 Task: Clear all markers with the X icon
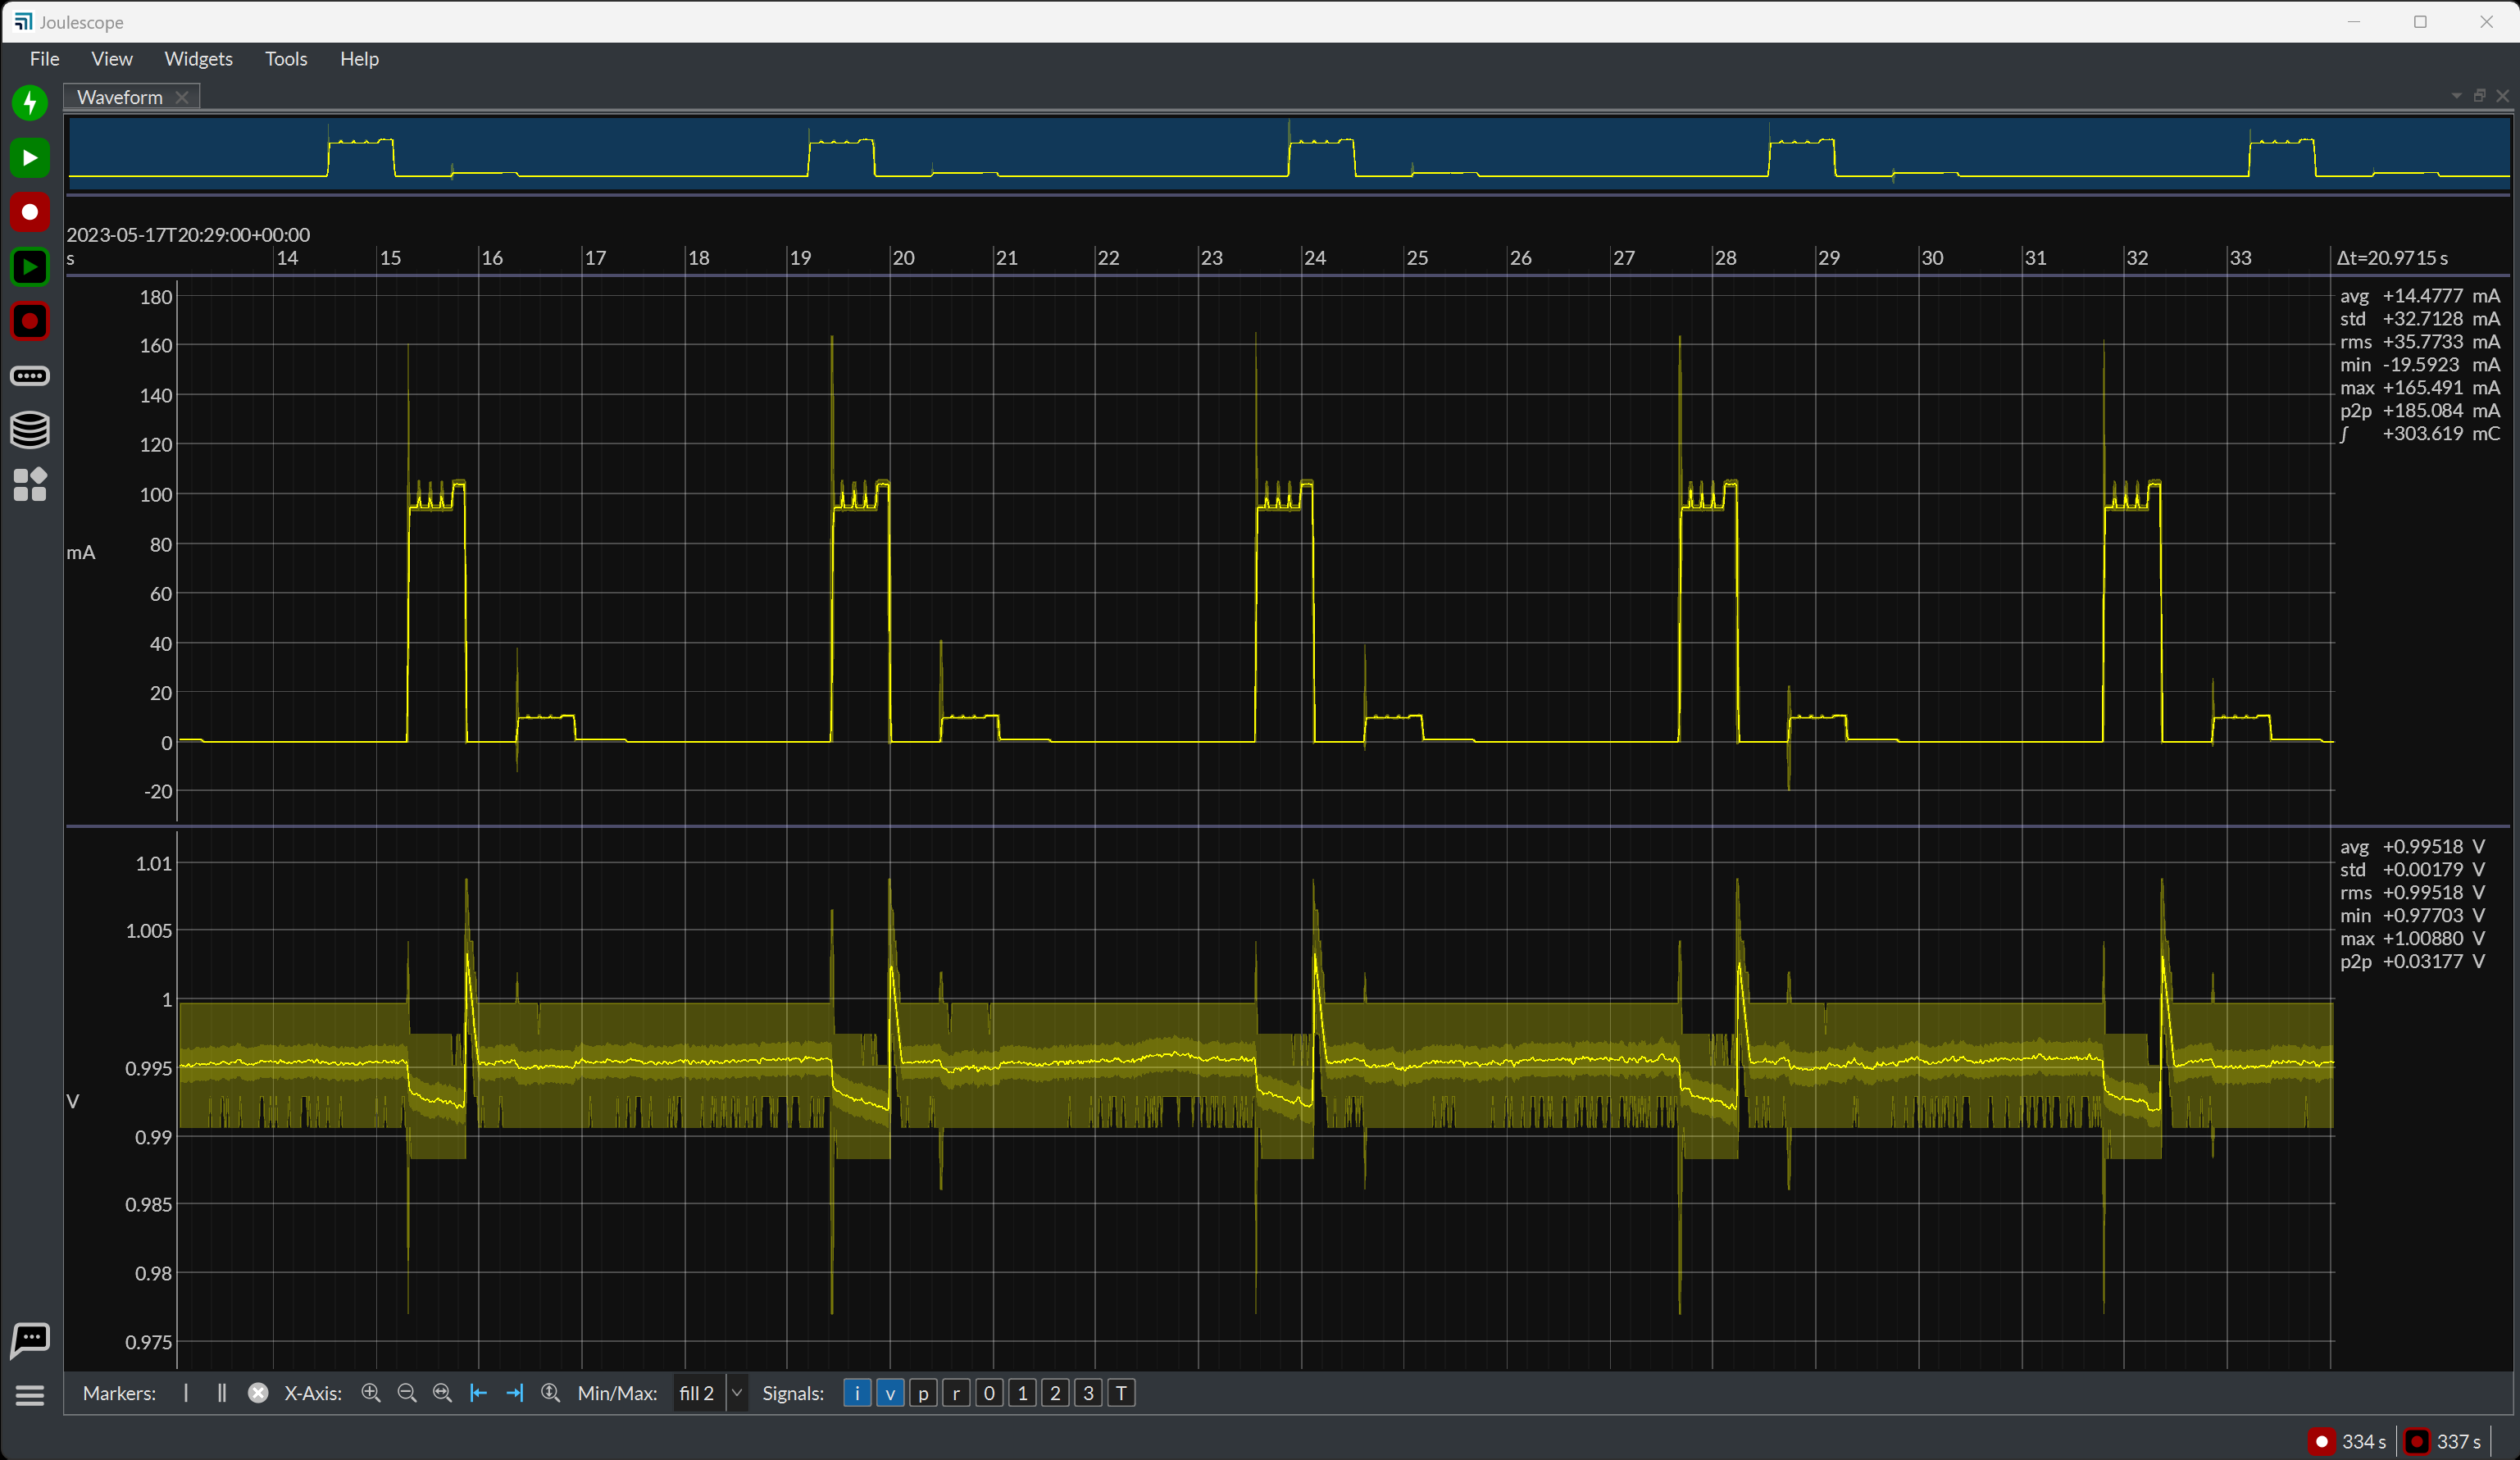pos(258,1393)
